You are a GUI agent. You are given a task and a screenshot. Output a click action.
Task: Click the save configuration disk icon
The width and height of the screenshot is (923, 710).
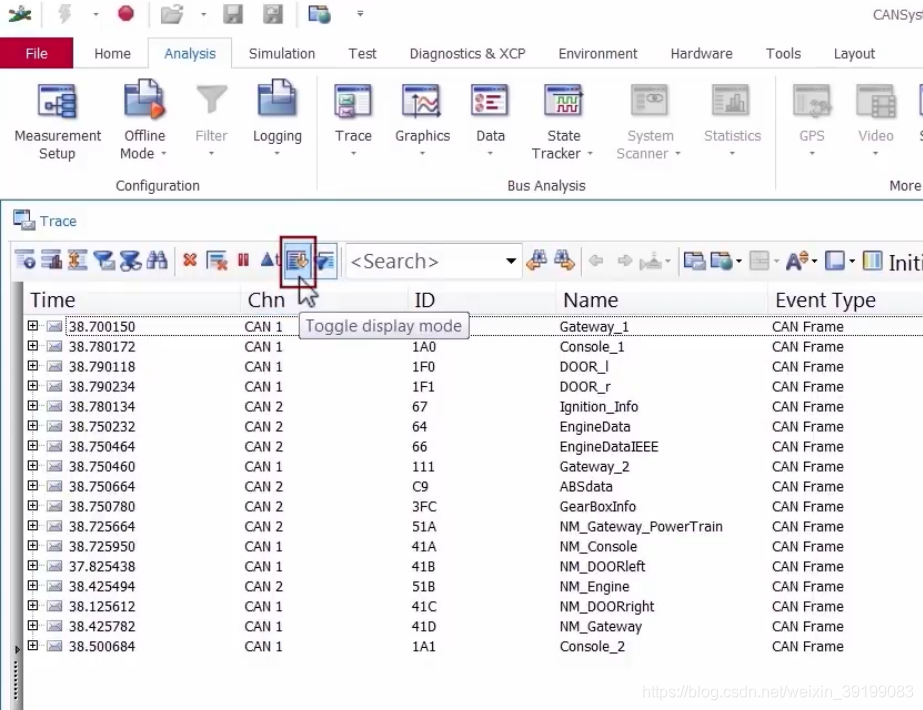coord(233,14)
